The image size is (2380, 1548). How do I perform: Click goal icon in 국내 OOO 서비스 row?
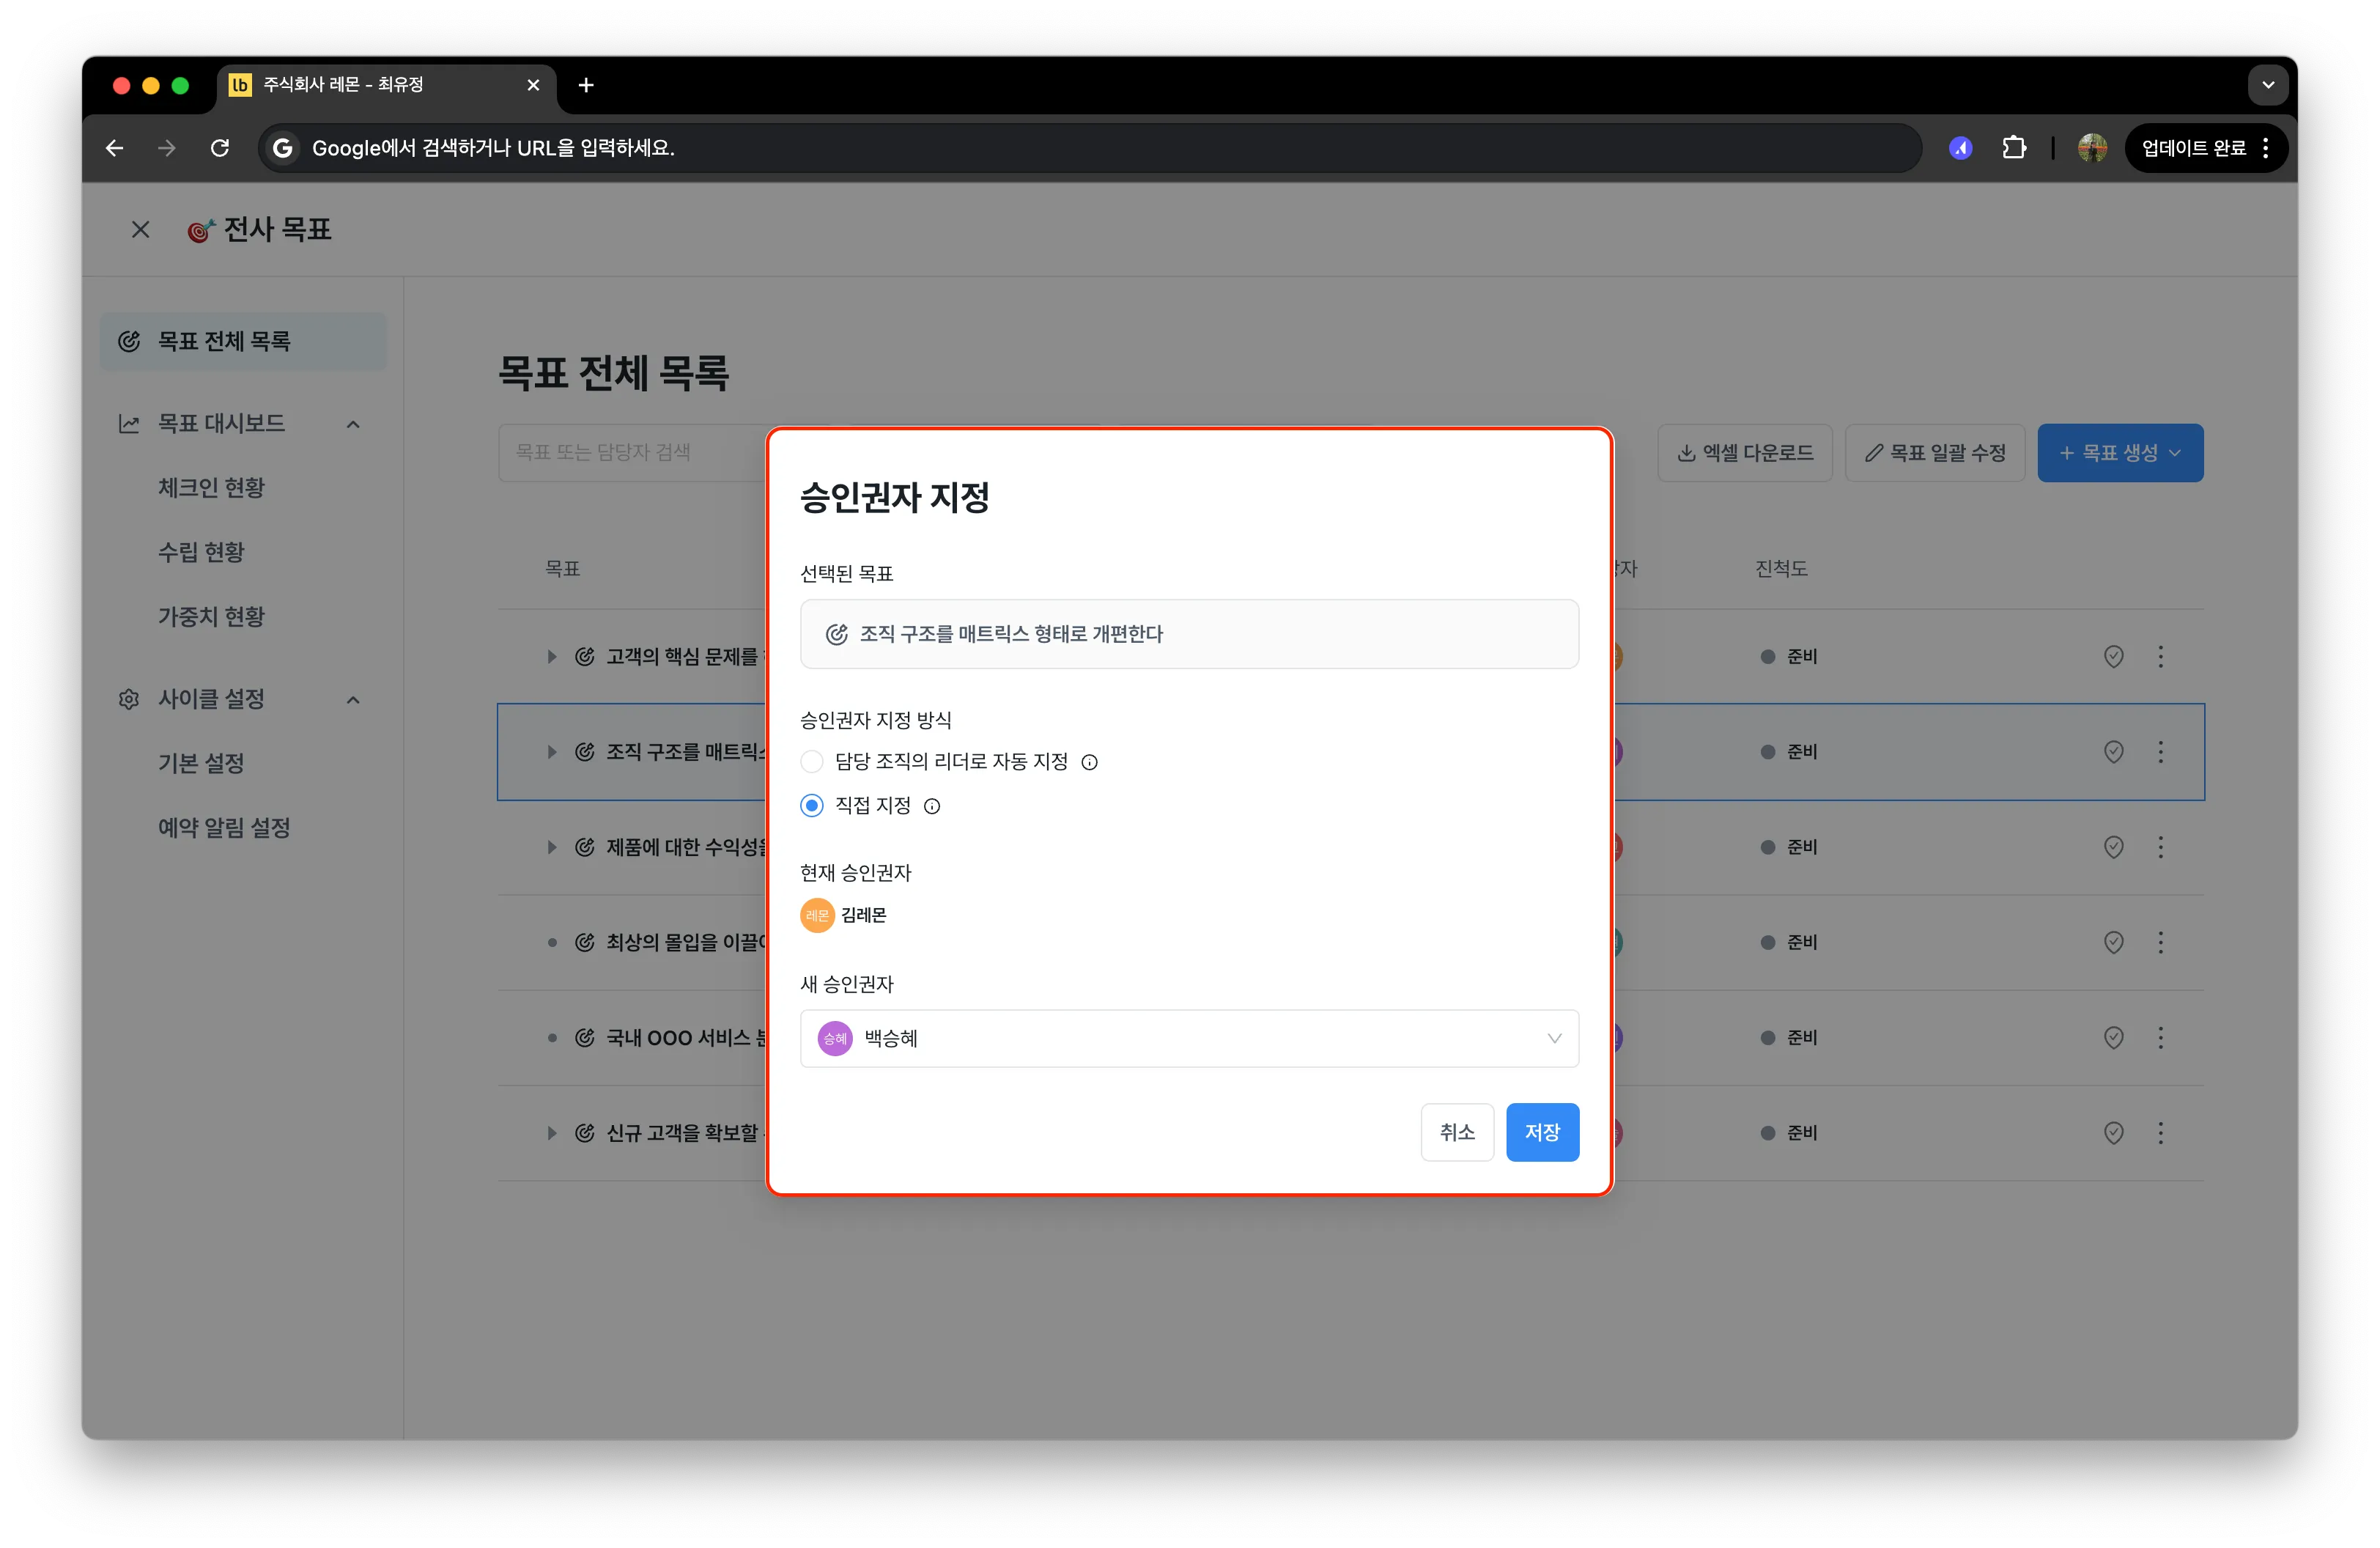pyautogui.click(x=585, y=1038)
